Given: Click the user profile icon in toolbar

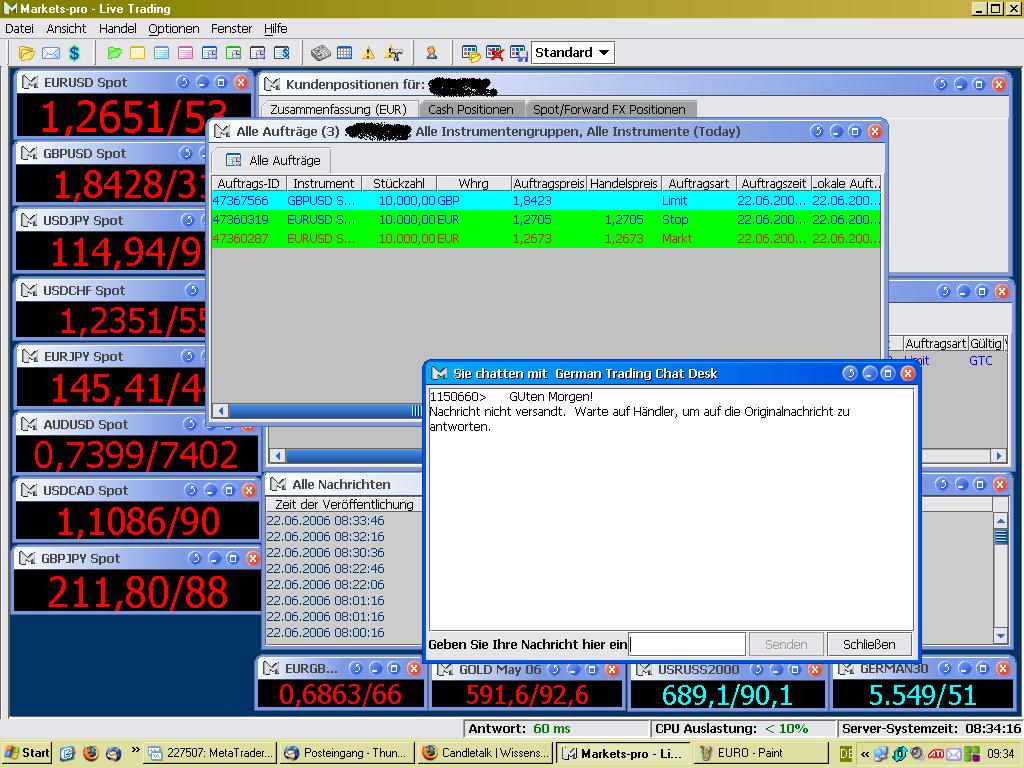Looking at the screenshot, I should pos(431,53).
